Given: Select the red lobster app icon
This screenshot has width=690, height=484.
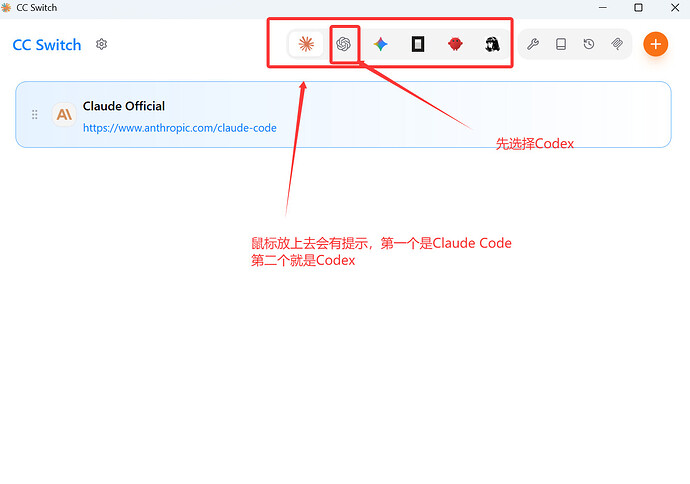Looking at the screenshot, I should click(x=455, y=44).
